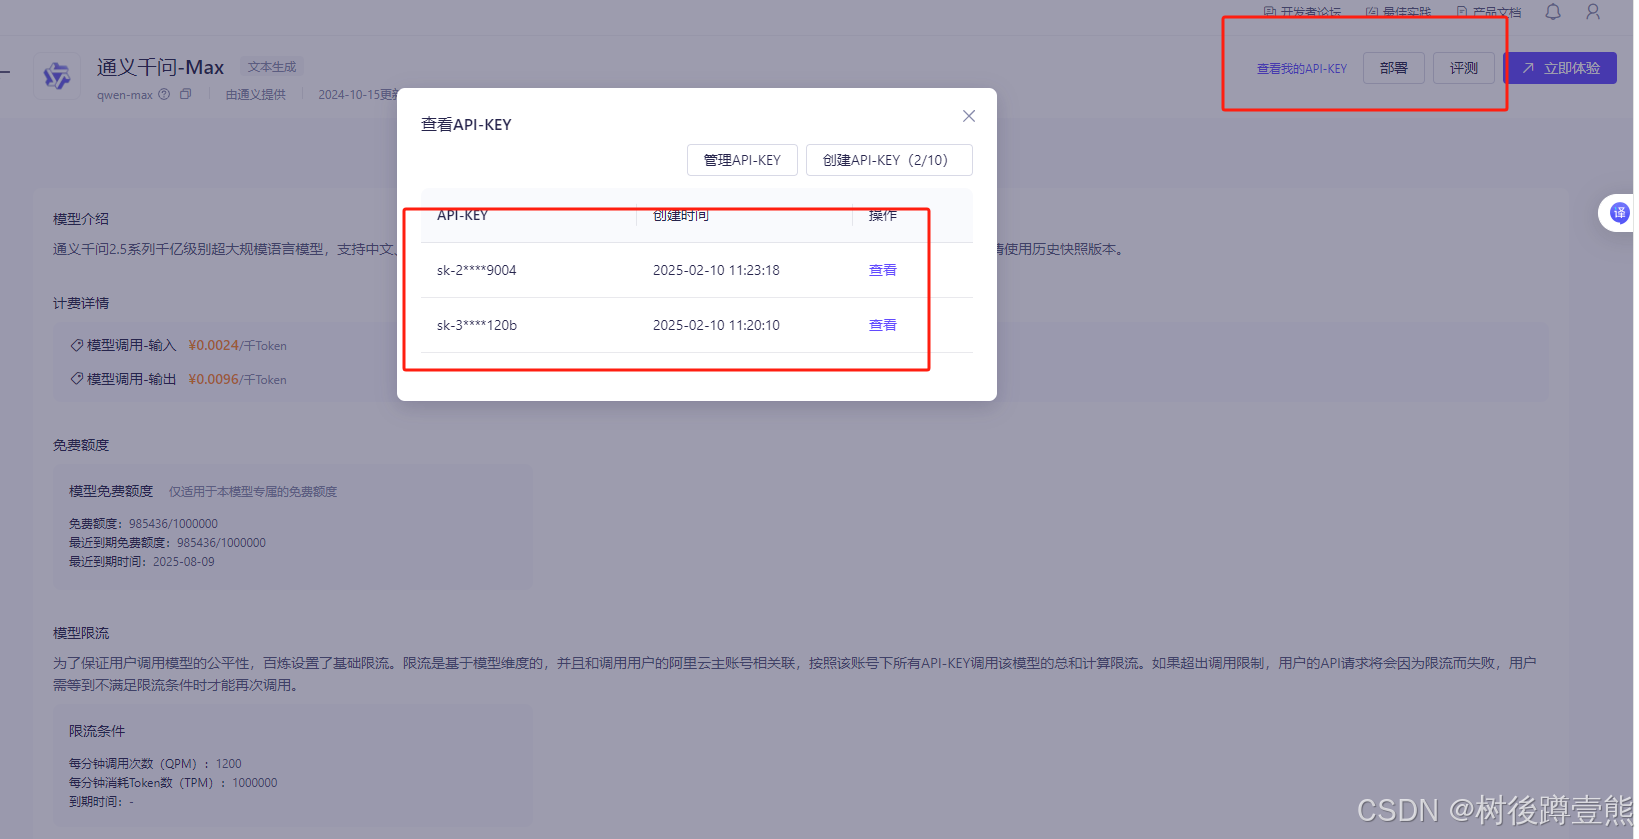The image size is (1639, 839).
Task: Click 创建API-KEY (2/10) button
Action: coord(889,160)
